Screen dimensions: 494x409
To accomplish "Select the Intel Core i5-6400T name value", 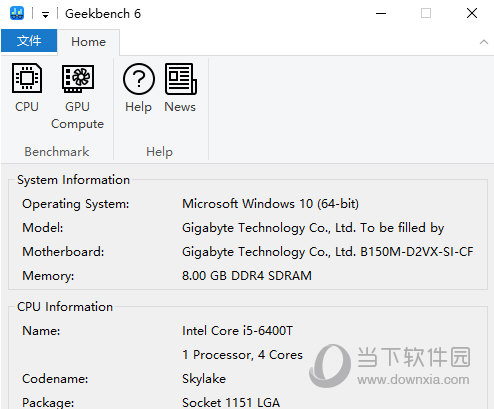I will 237,331.
